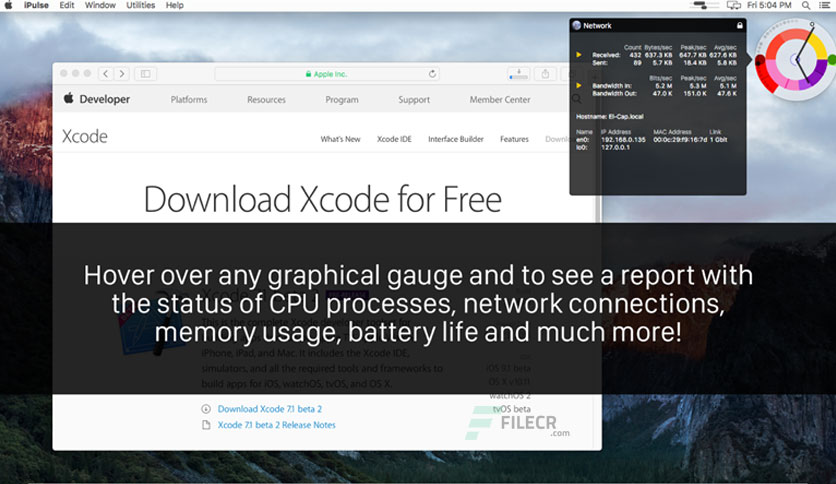Viewport: 836px width, 484px height.
Task: Click the globe icon beside the Network title
Action: click(x=576, y=25)
